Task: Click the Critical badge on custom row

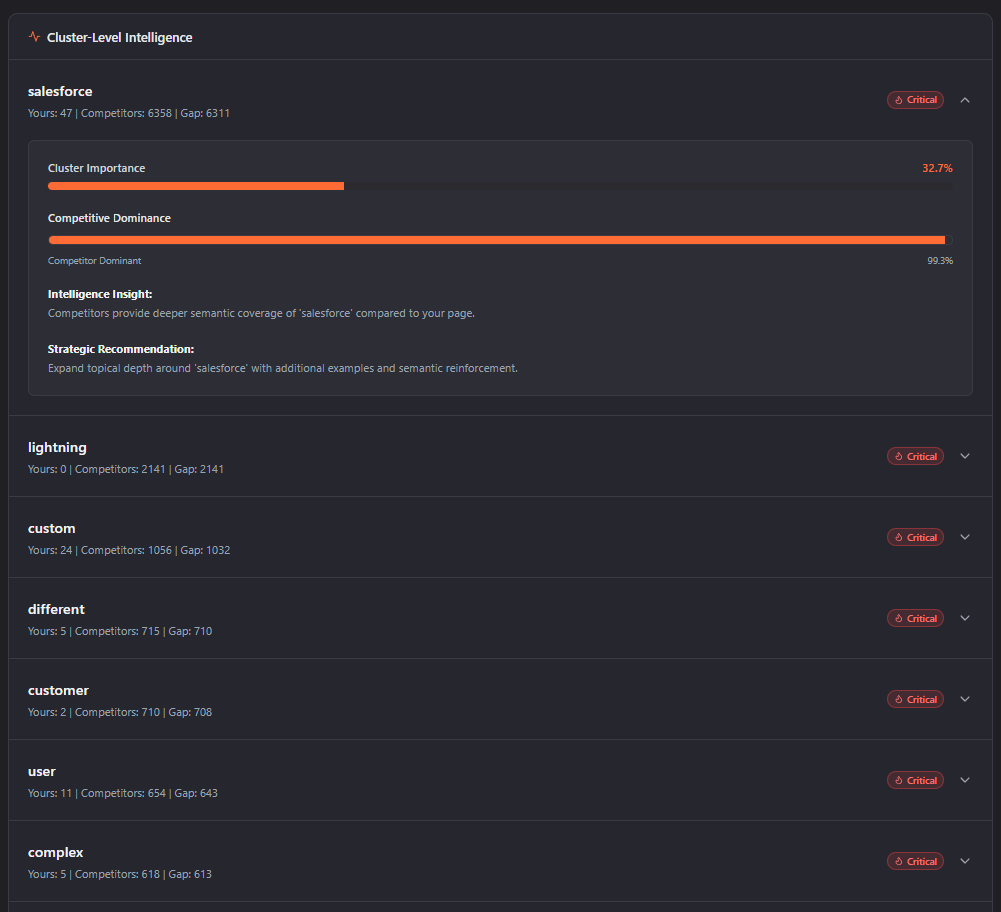Action: [915, 537]
